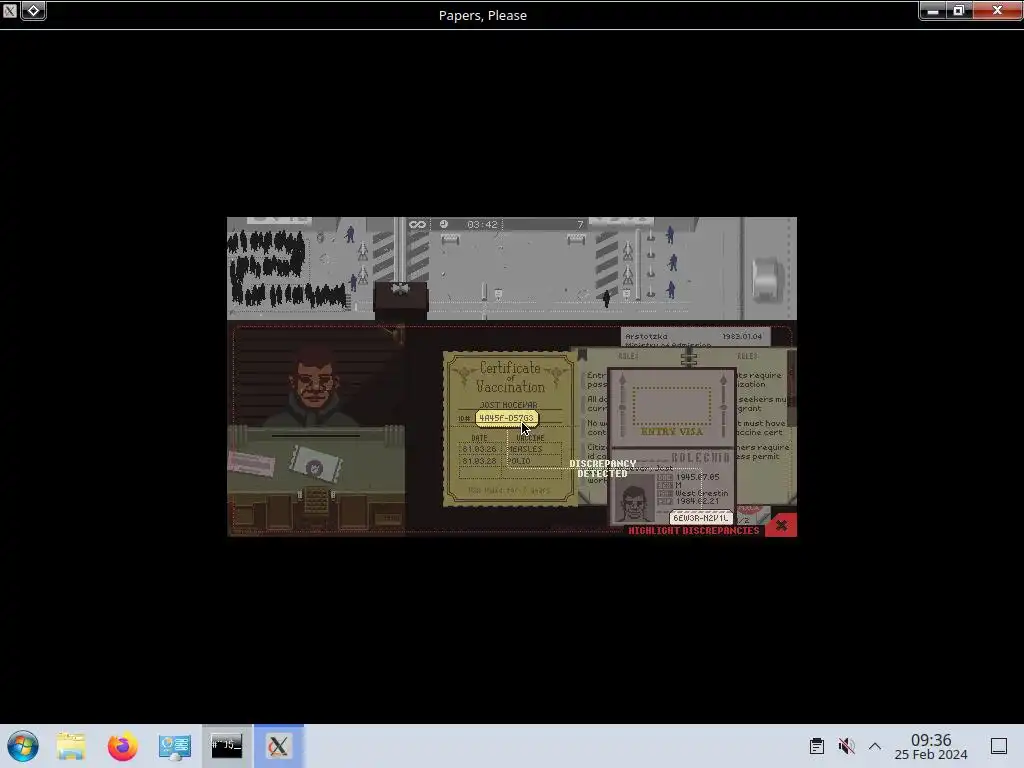
Task: Minimize the Papers, Please window
Action: click(x=933, y=10)
